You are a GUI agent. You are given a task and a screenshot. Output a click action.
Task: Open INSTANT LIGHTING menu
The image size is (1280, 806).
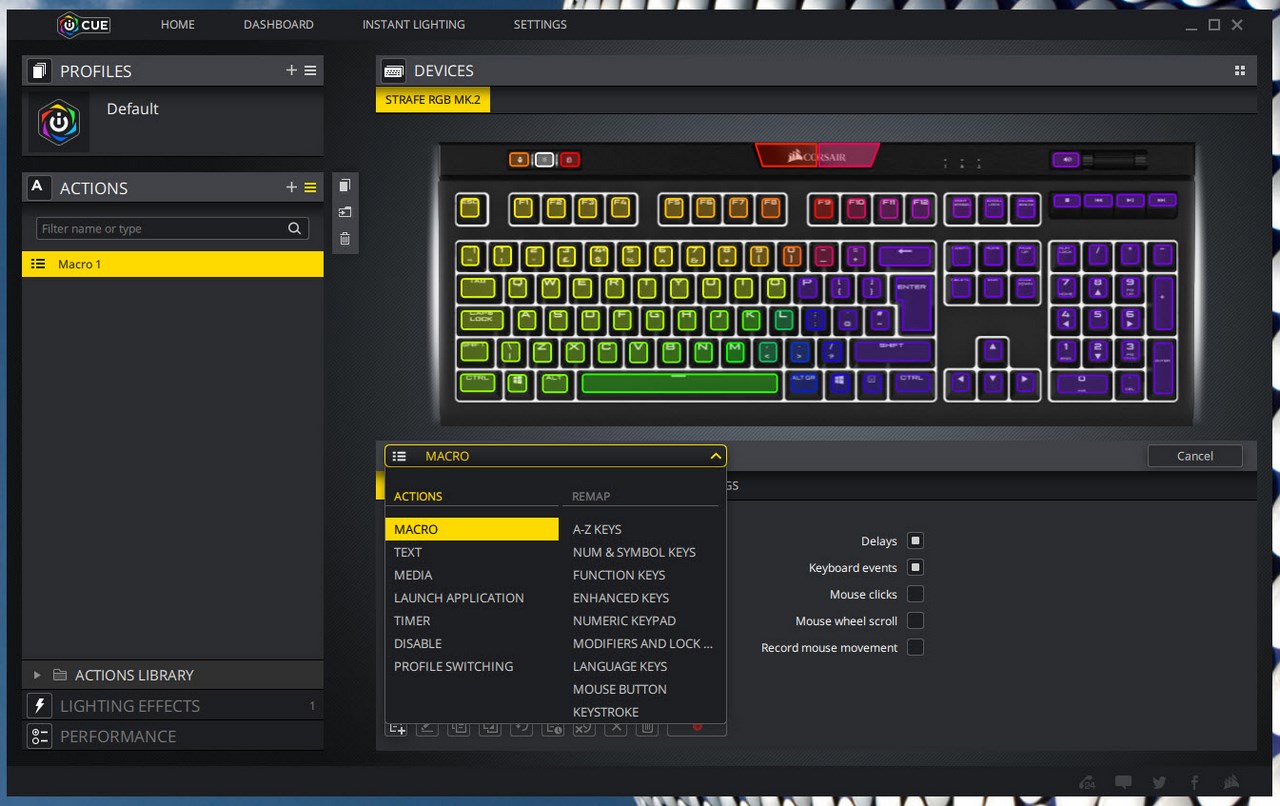(414, 25)
